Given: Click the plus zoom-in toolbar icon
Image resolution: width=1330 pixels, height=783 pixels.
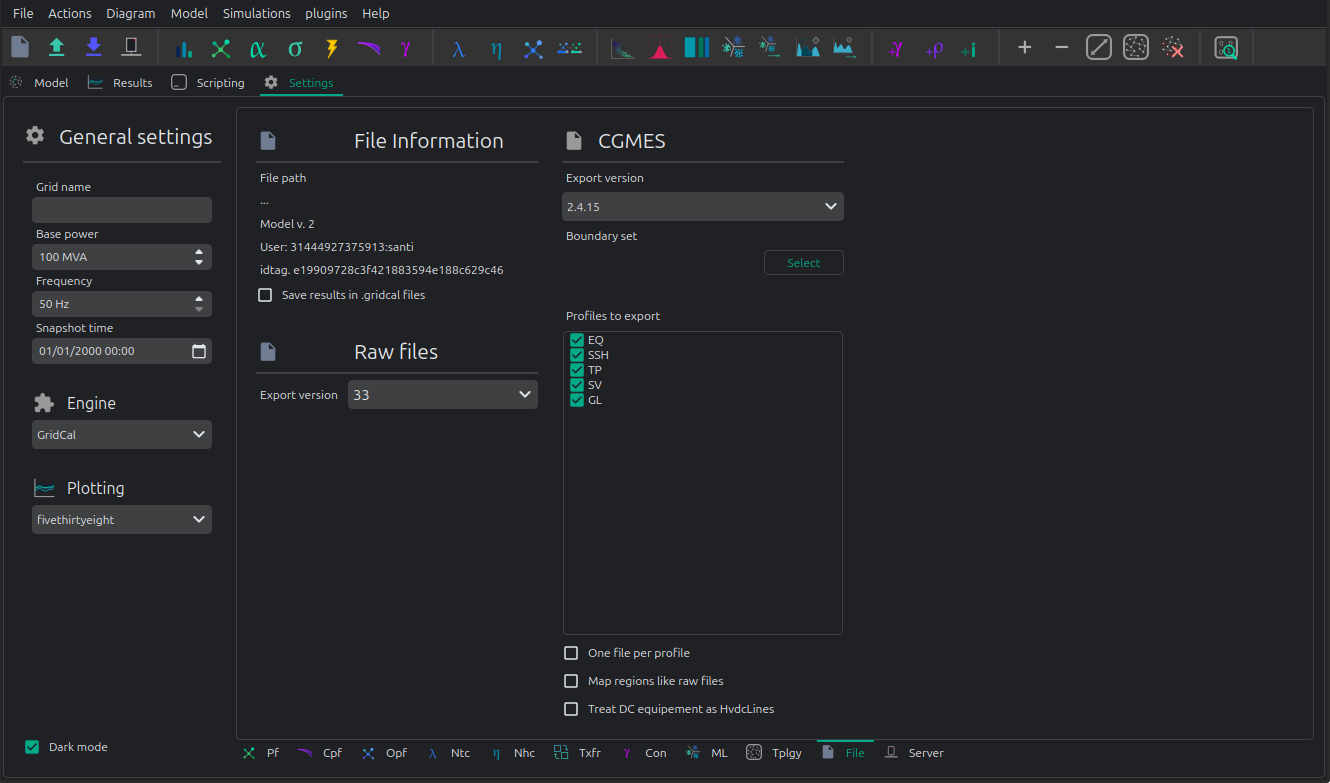Looking at the screenshot, I should point(1024,47).
